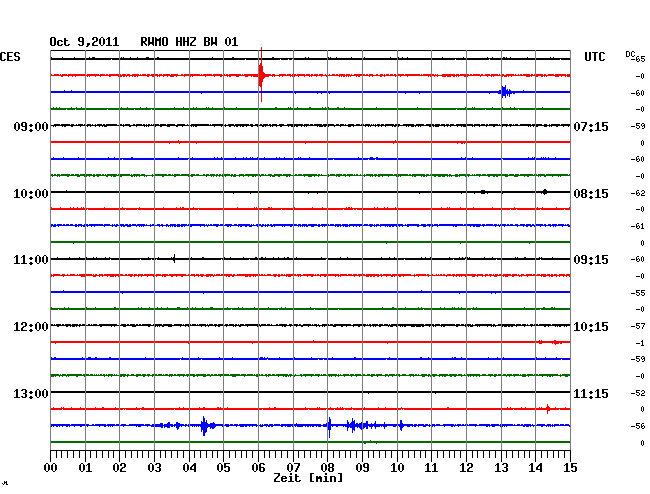The image size is (650, 494).
Task: Click the blue spike at minute 08 on bottom blue trace
Action: tap(329, 426)
